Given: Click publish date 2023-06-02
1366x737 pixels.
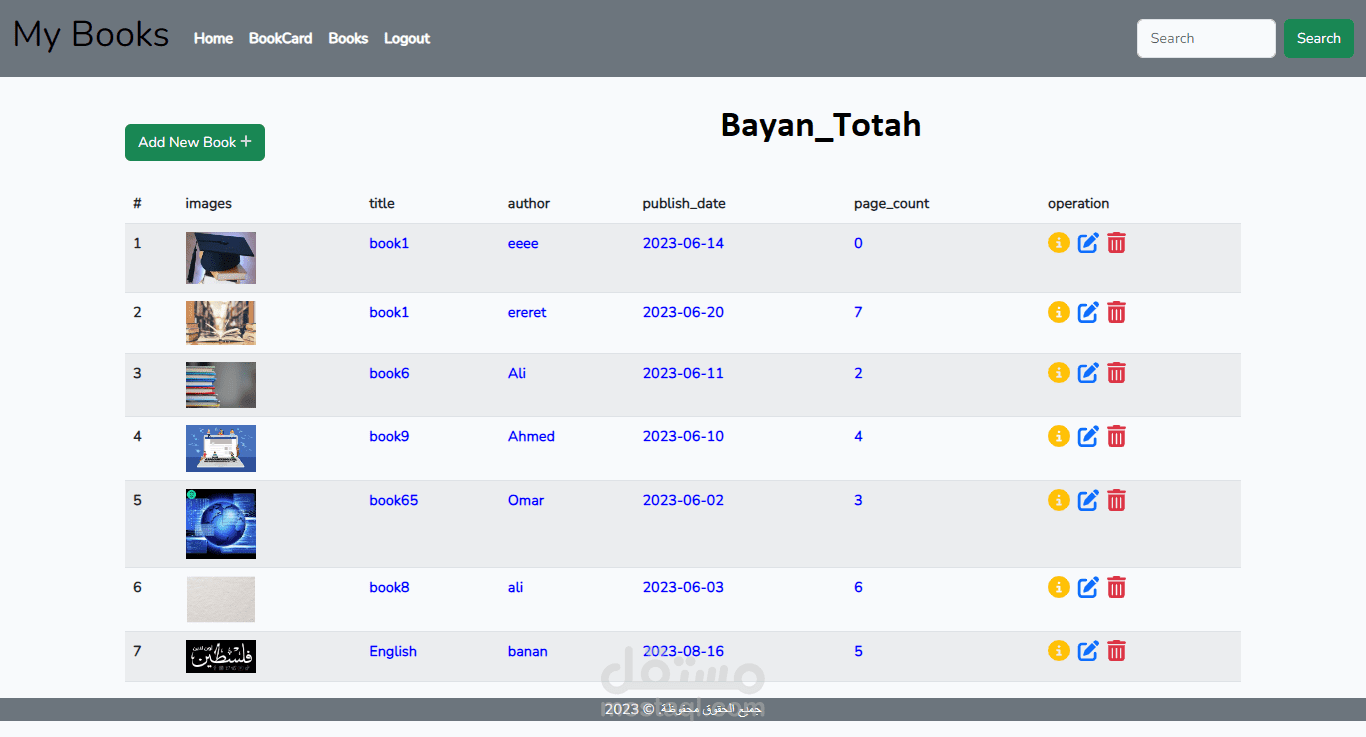Looking at the screenshot, I should pyautogui.click(x=683, y=500).
